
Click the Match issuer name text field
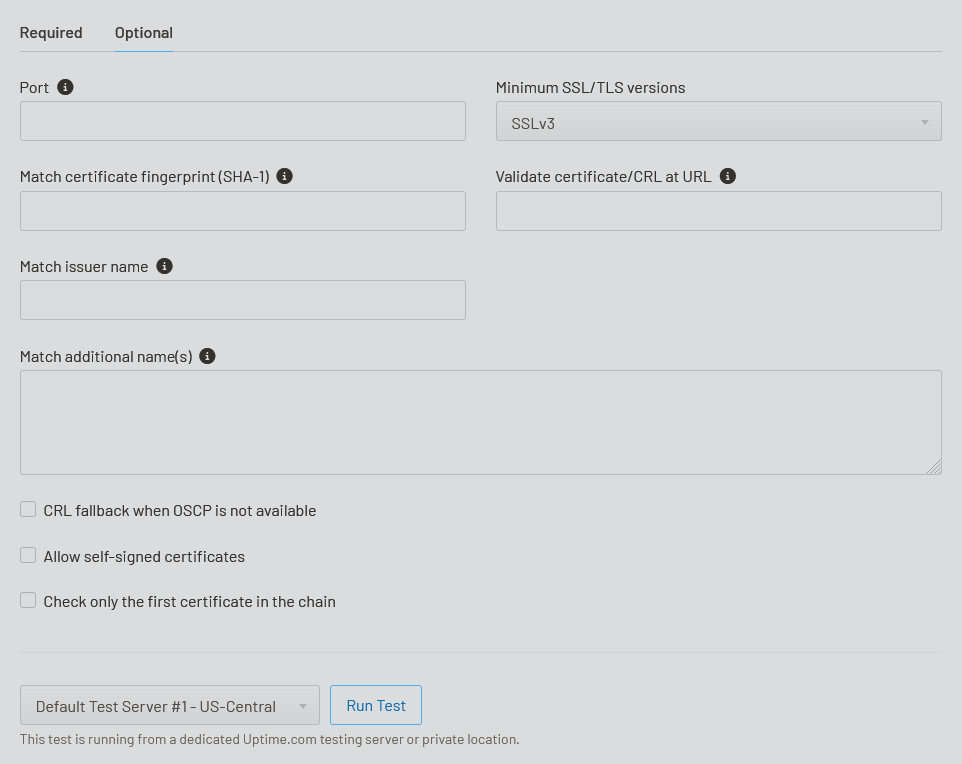[242, 300]
